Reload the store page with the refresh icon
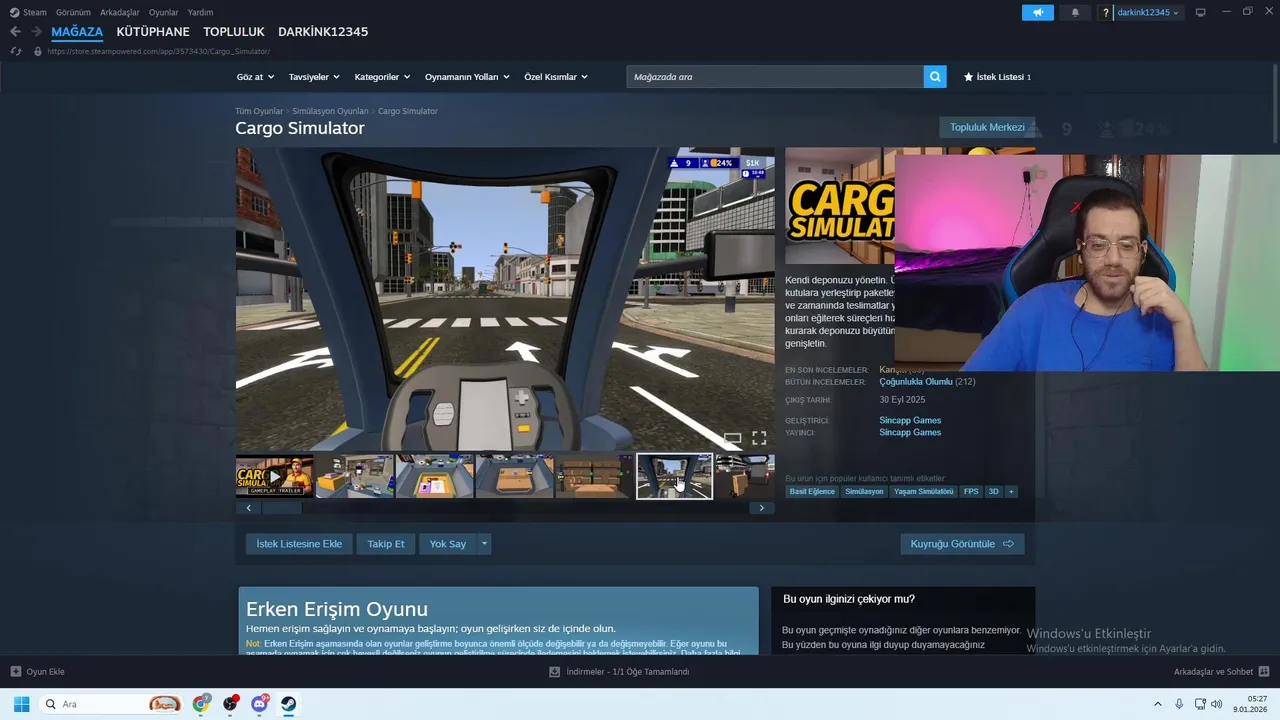1280x720 pixels. (16, 51)
